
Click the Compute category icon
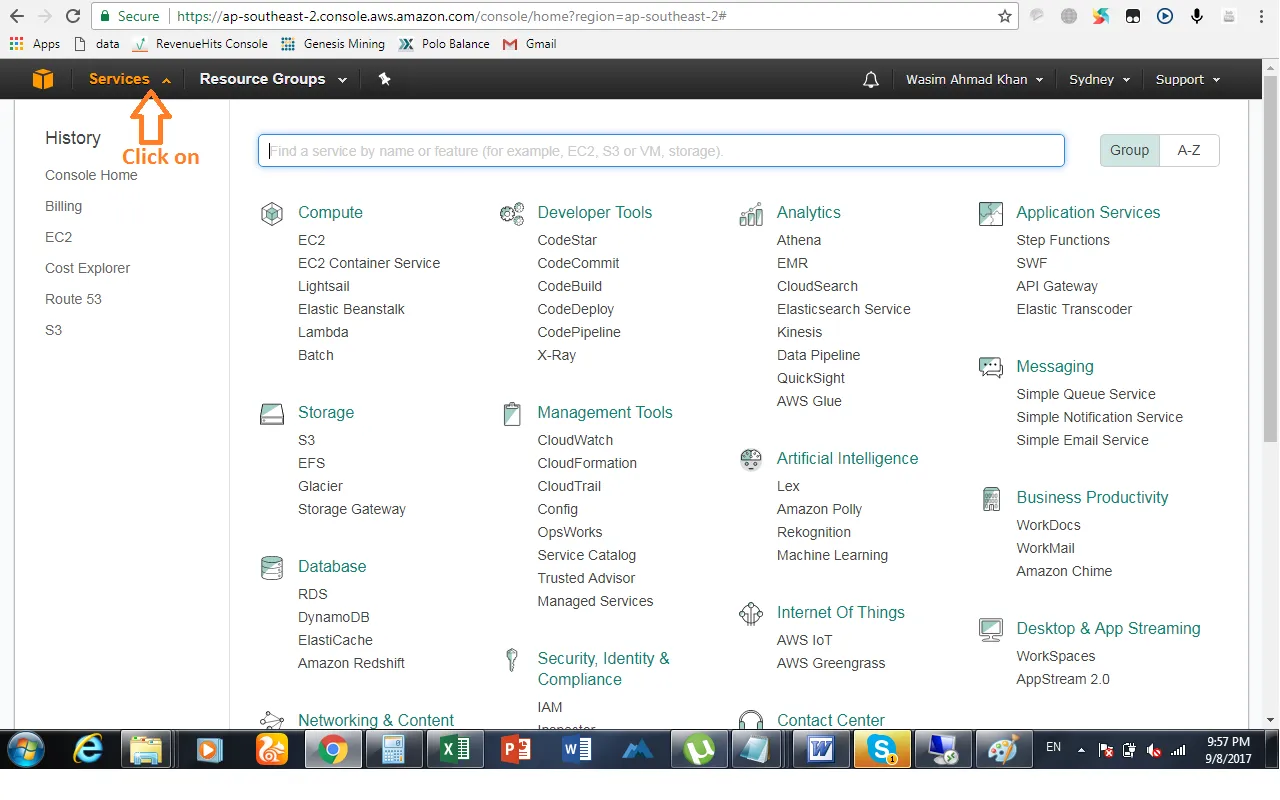click(271, 213)
